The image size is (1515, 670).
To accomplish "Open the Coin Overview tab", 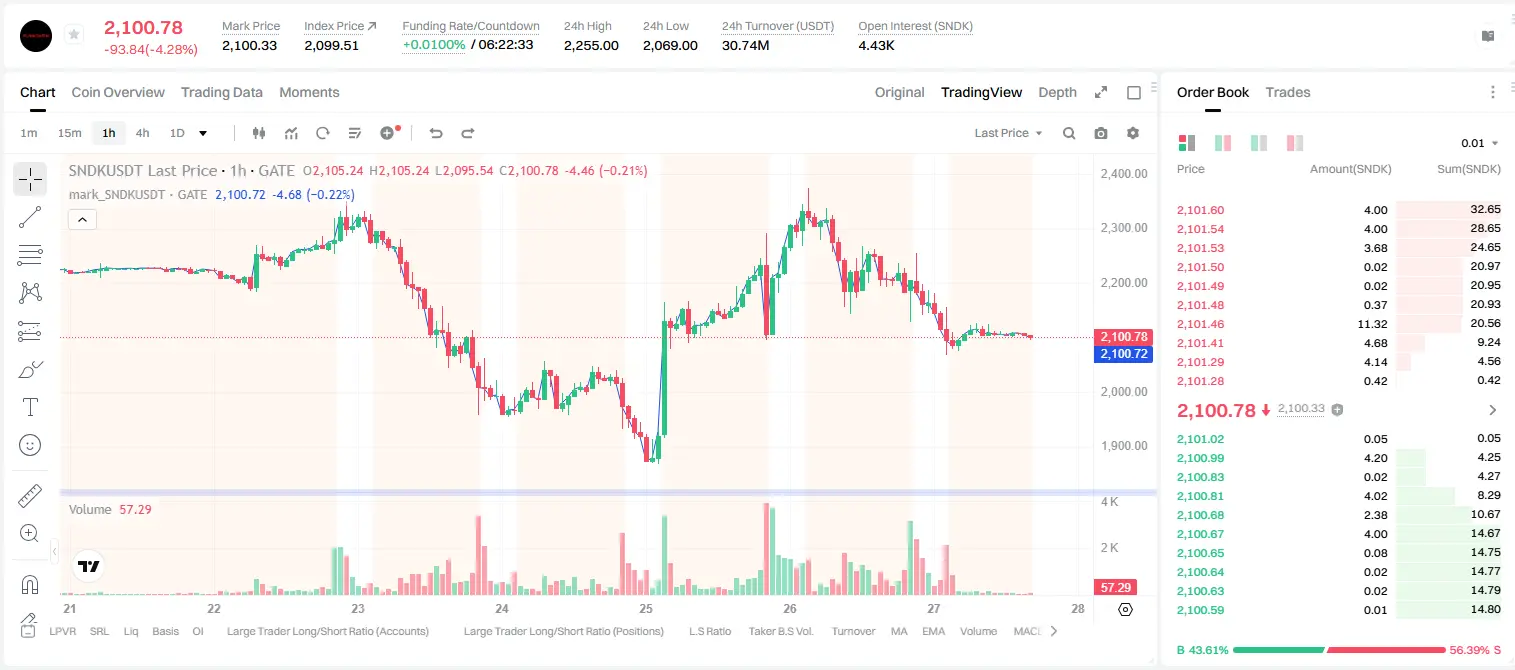I will coord(118,92).
